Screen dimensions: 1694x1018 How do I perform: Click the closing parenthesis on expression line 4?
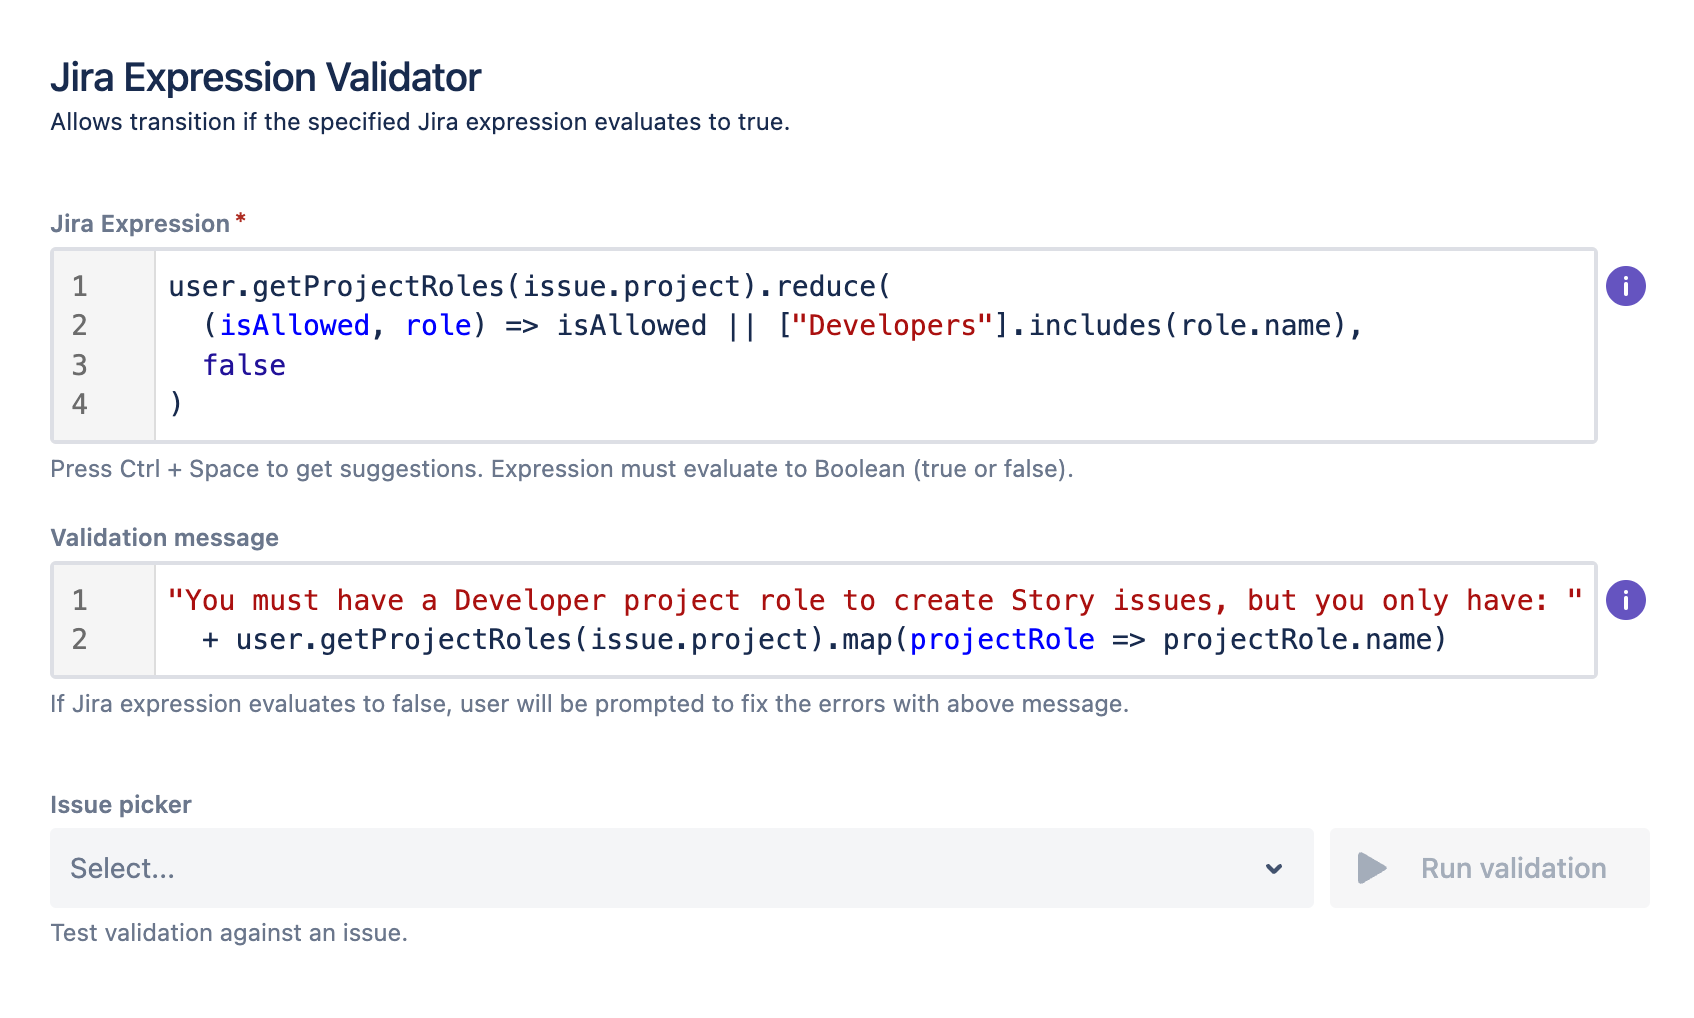tap(176, 404)
